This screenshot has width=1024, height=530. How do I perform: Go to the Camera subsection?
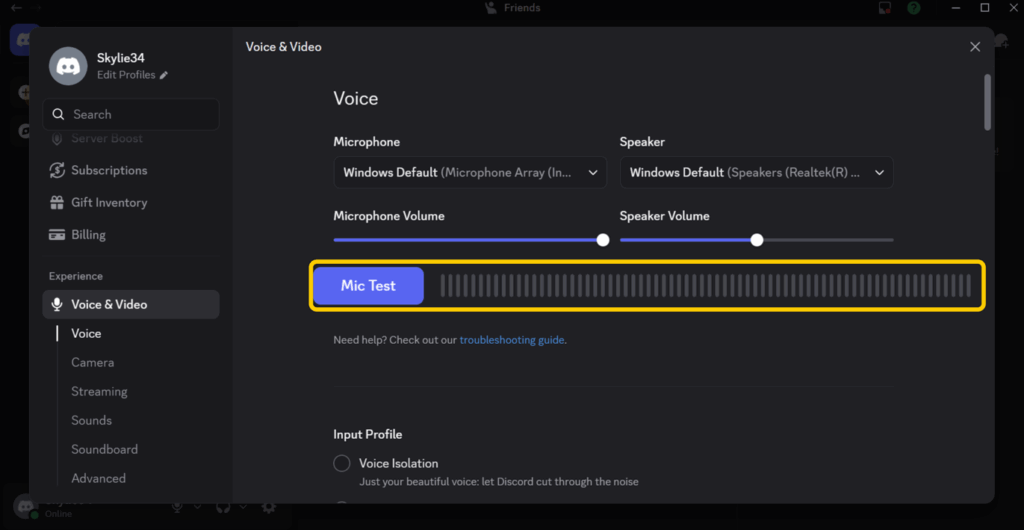point(93,362)
